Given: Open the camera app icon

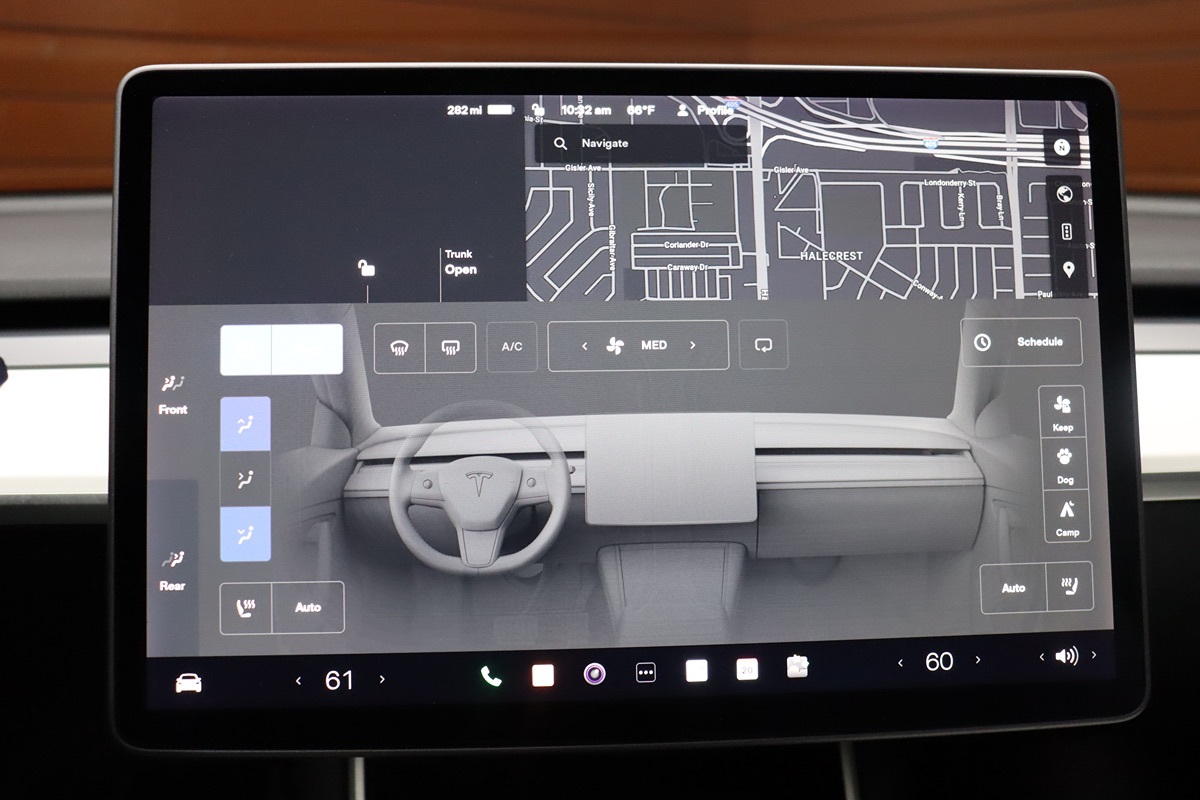Looking at the screenshot, I should pos(595,674).
